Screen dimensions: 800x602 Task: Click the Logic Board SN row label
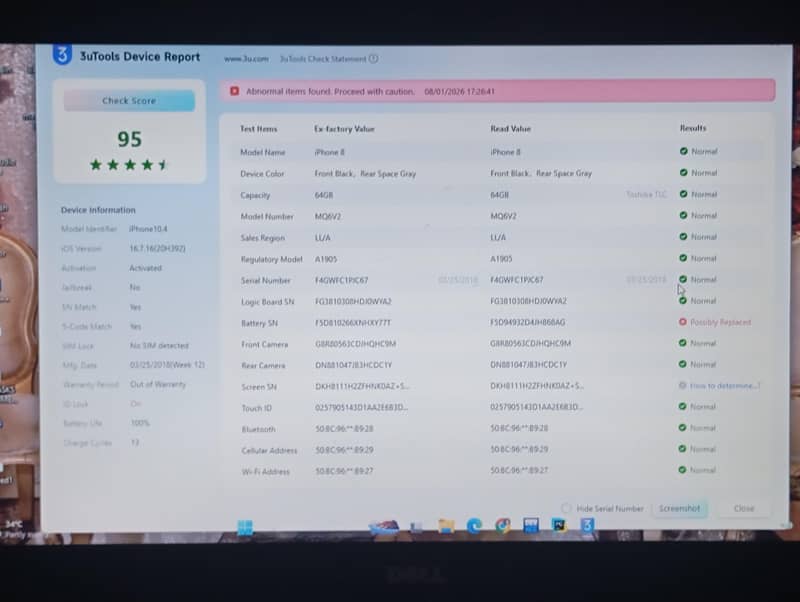coord(268,302)
